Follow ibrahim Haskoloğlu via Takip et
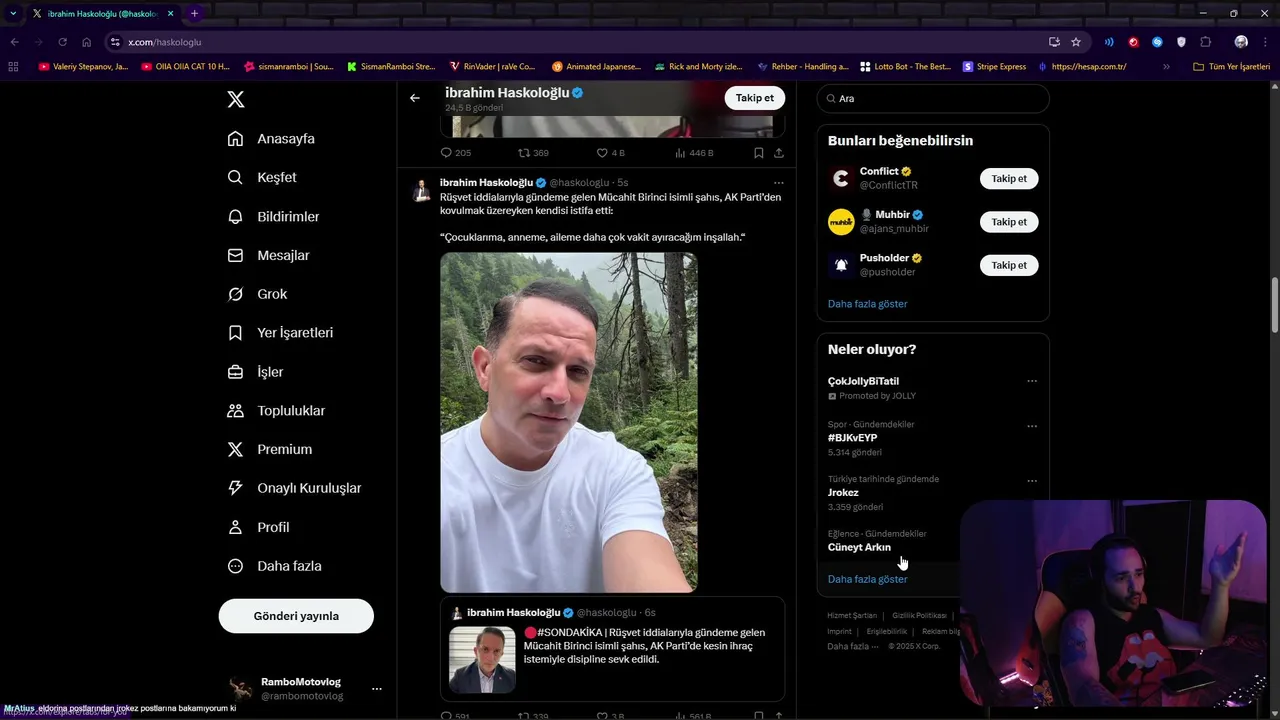This screenshot has width=1280, height=720. click(x=754, y=98)
